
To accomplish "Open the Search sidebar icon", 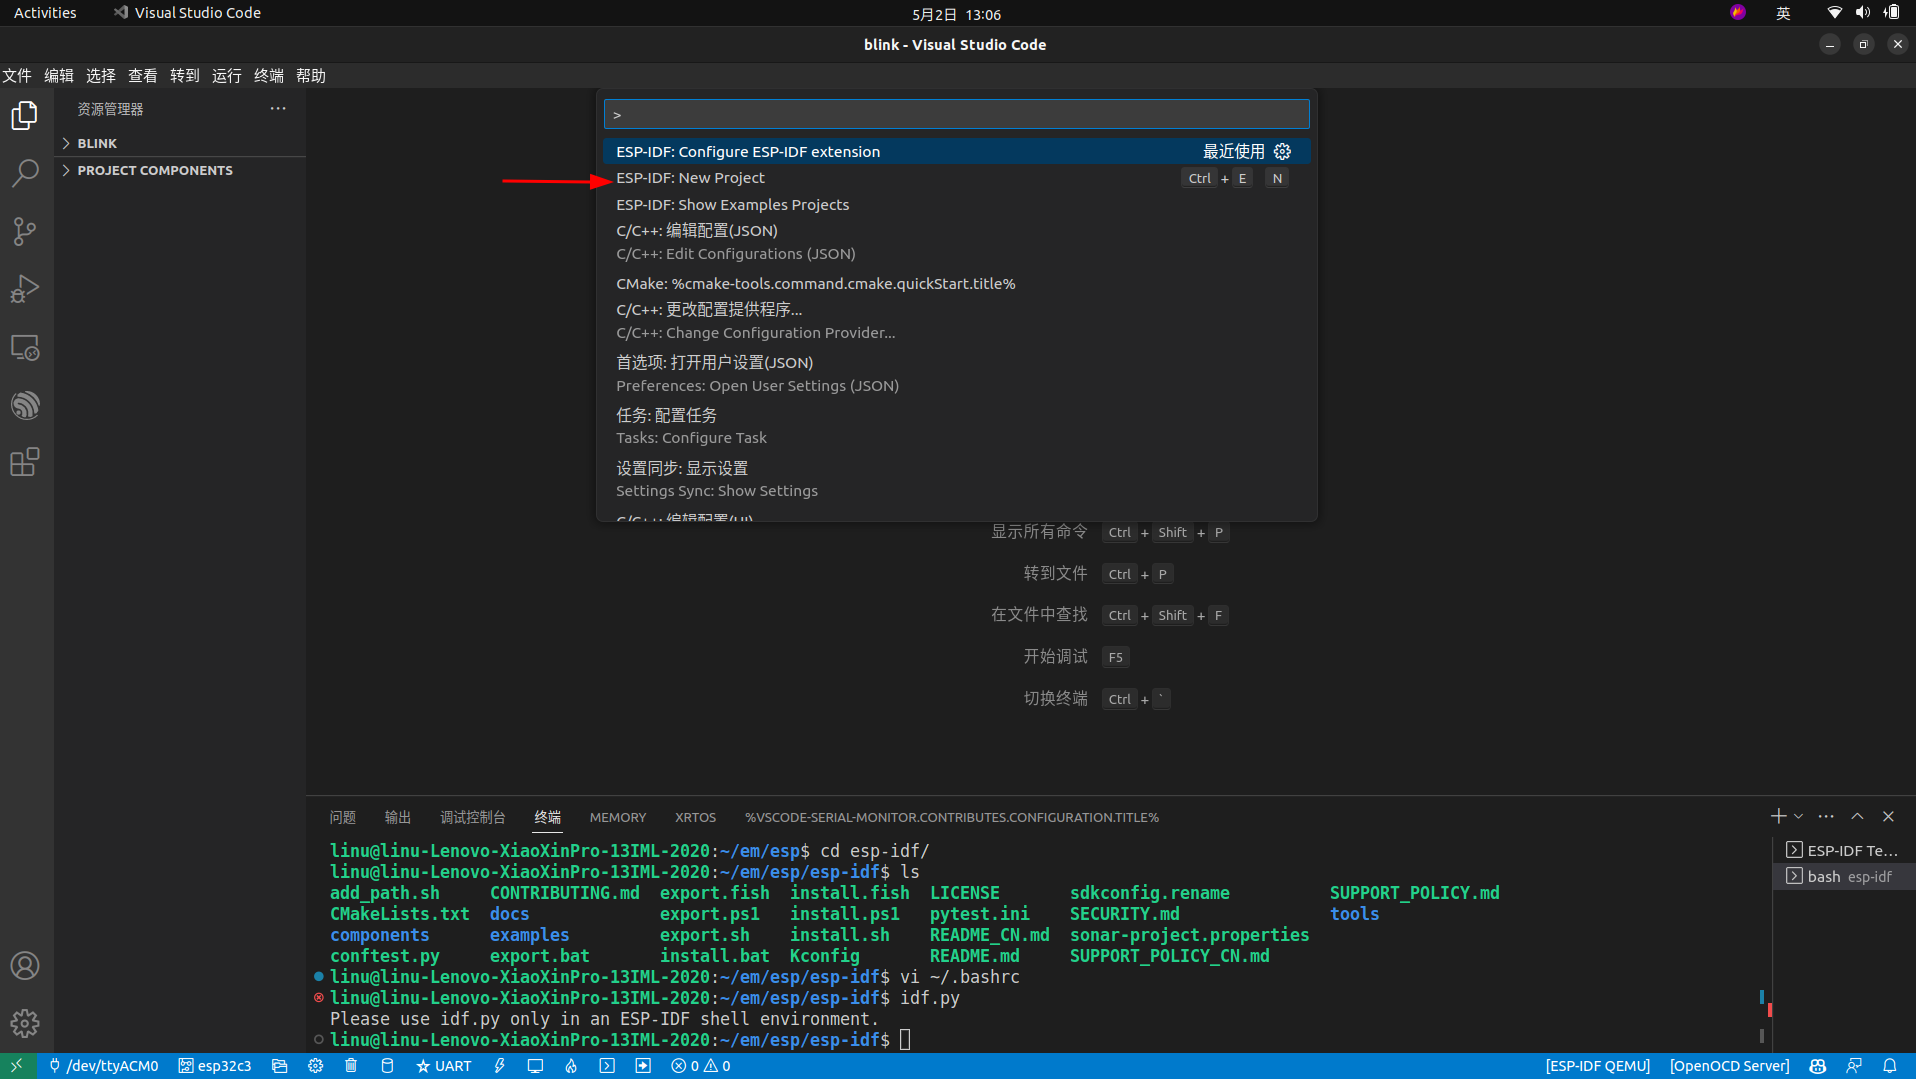I will 25,173.
